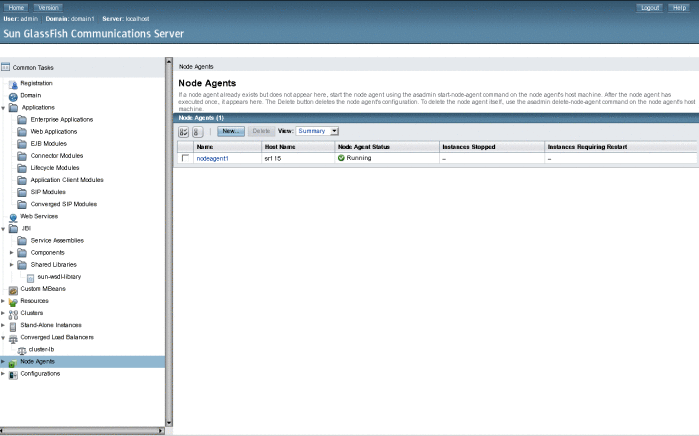
Task: Click the Applications folder icon
Action: tap(13, 108)
